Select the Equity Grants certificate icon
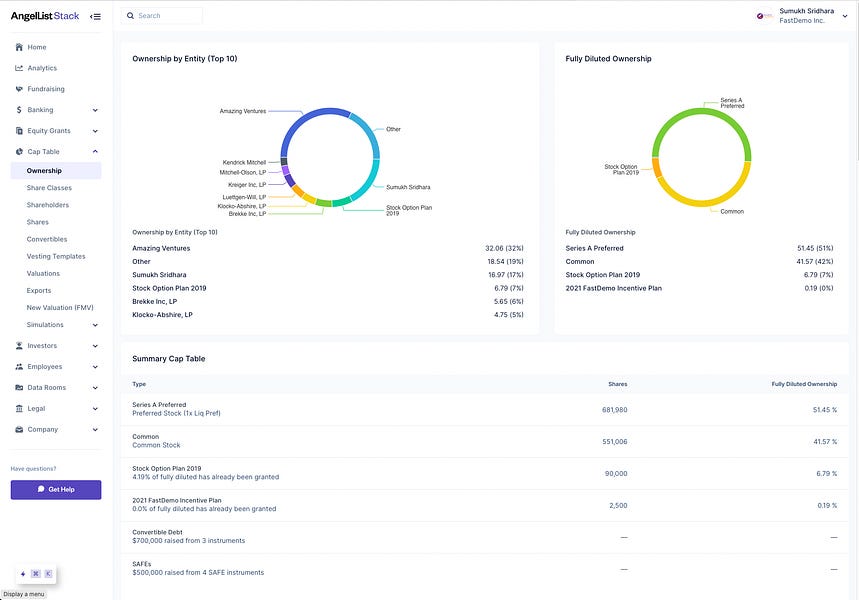 click(x=18, y=130)
